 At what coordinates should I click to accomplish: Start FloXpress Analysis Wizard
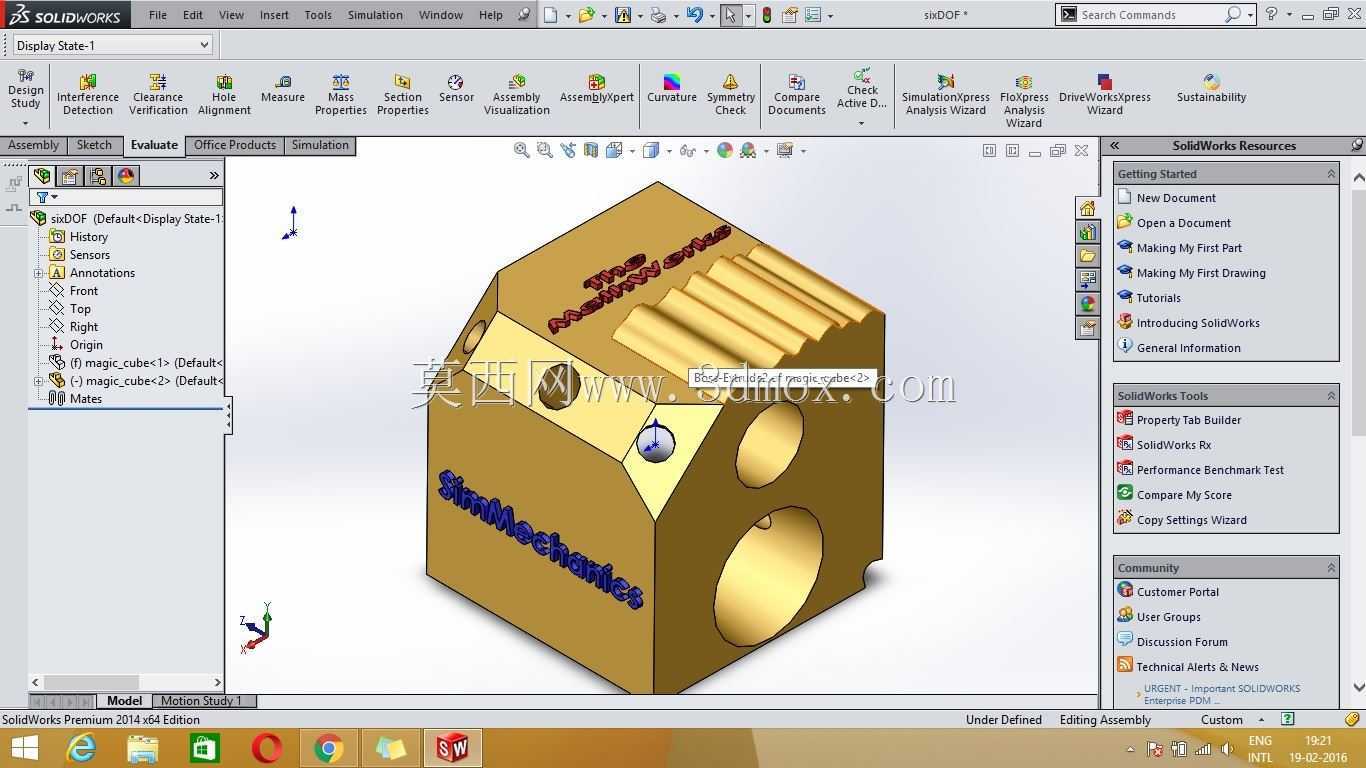click(x=1024, y=100)
